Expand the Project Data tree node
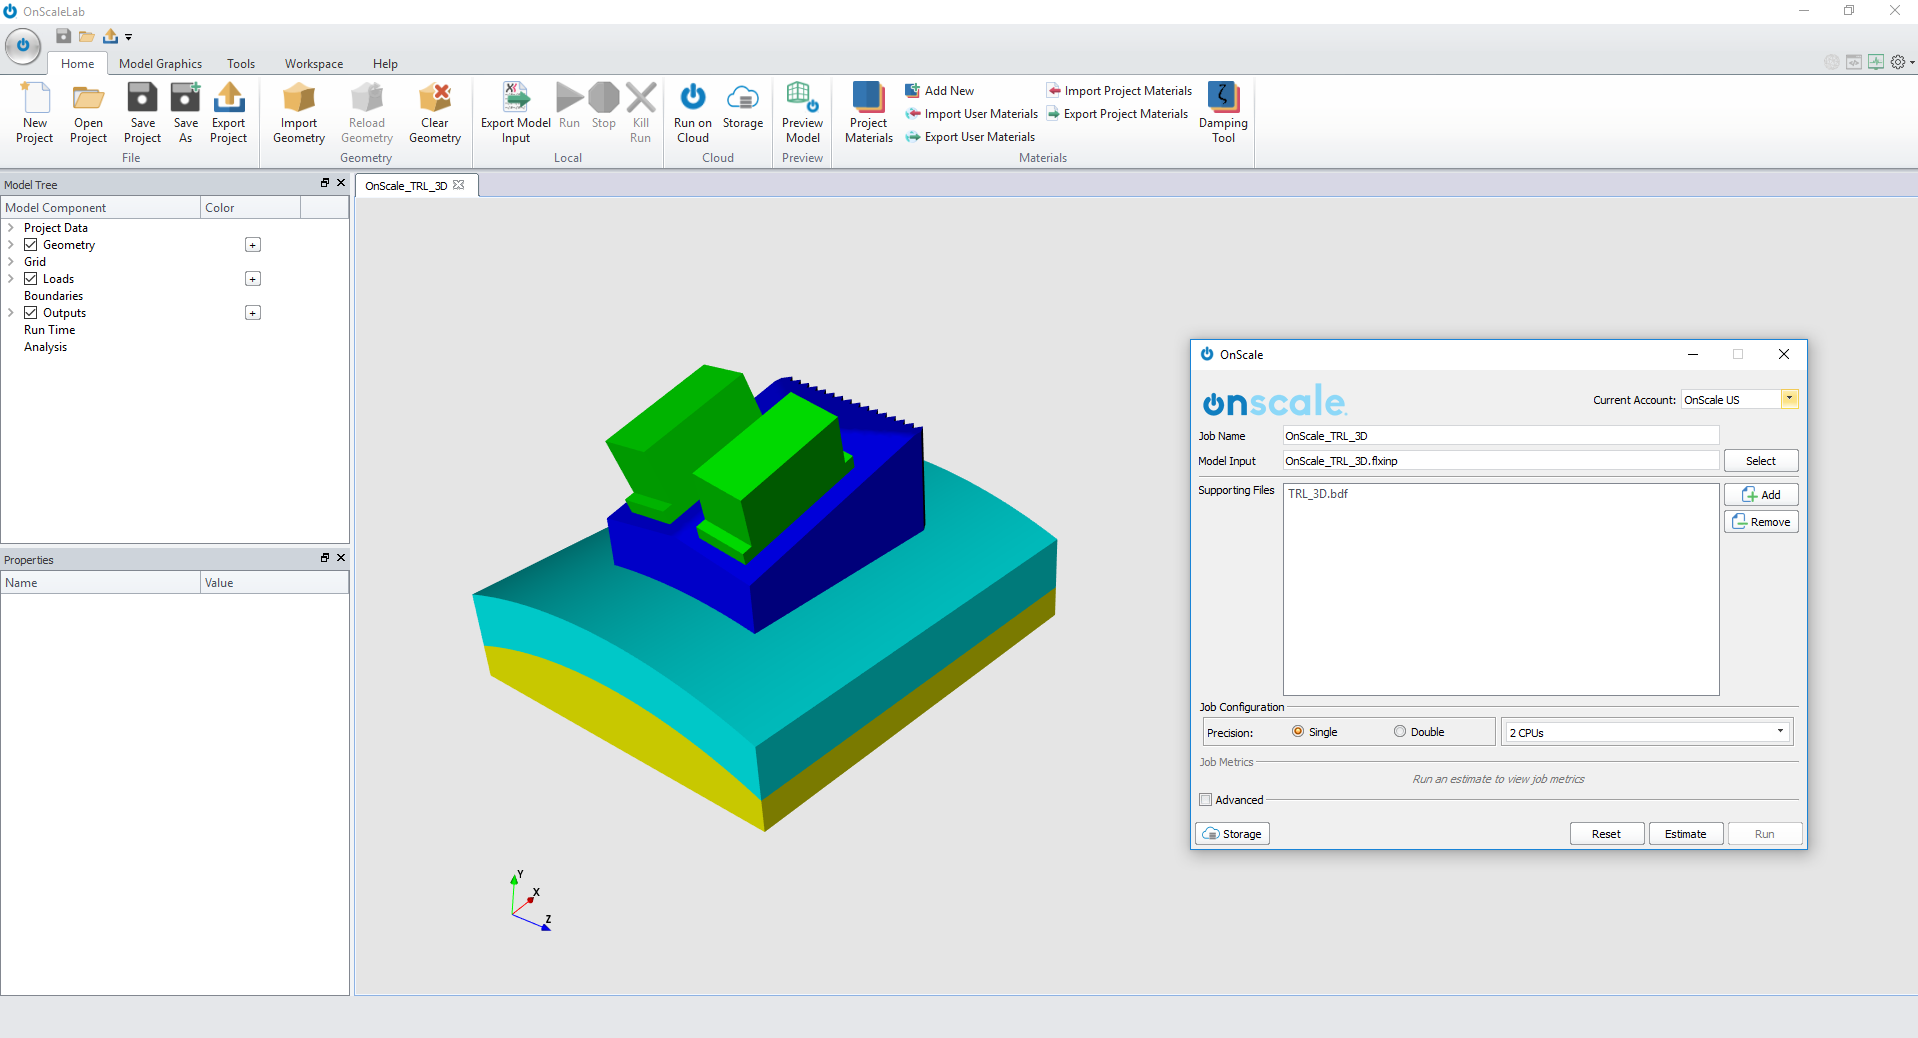The image size is (1918, 1038). (11, 228)
